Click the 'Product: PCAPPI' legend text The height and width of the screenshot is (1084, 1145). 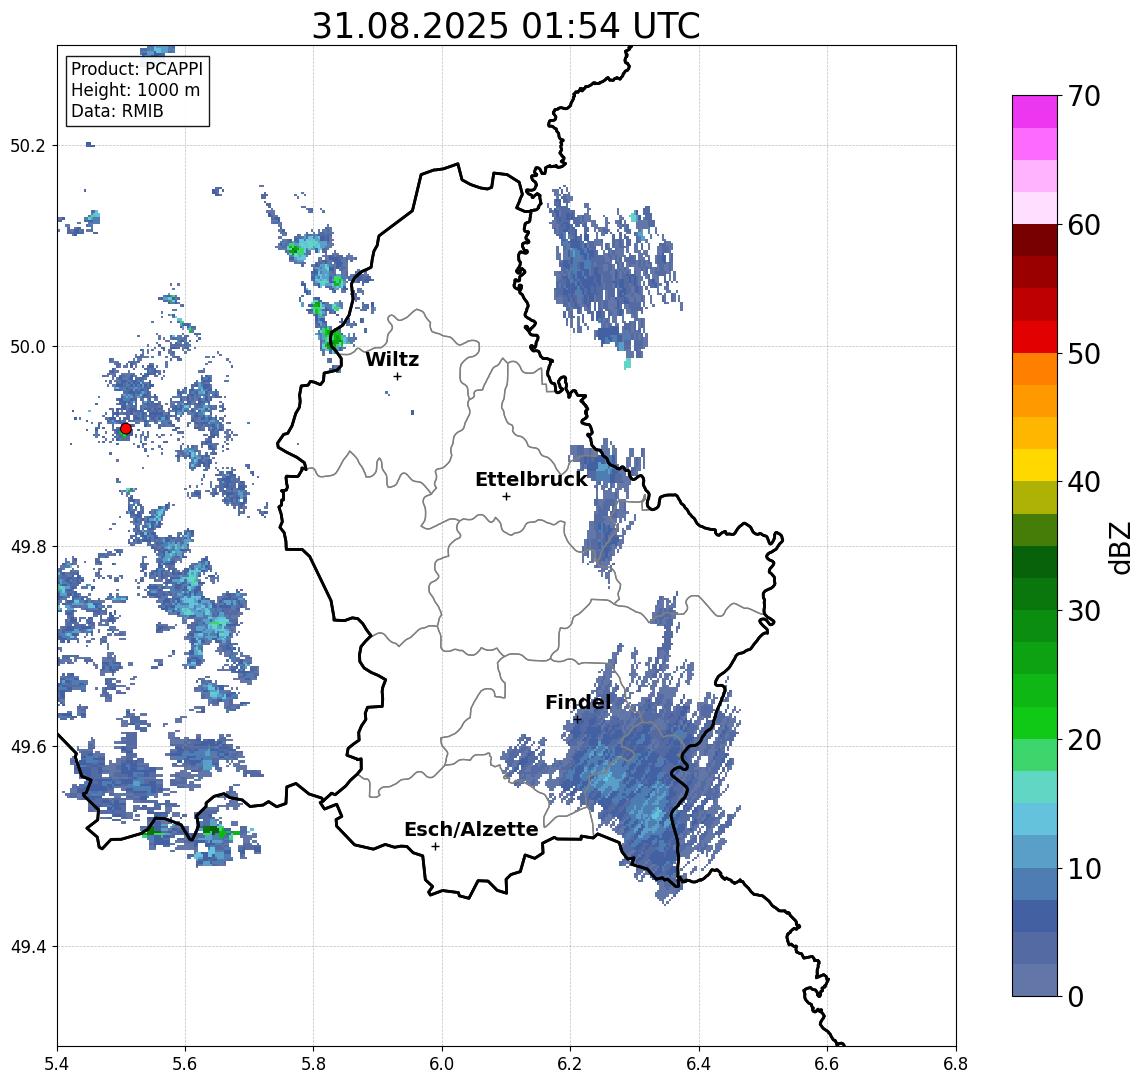(137, 69)
